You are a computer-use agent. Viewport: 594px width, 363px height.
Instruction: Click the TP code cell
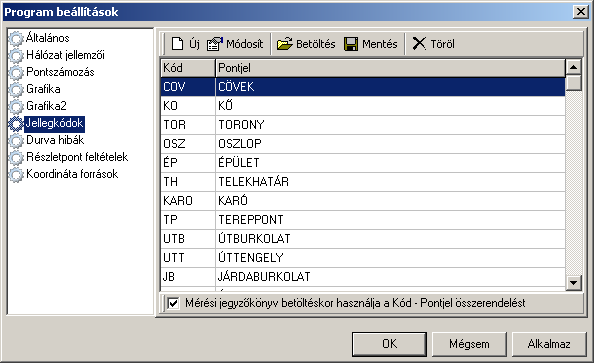click(188, 220)
